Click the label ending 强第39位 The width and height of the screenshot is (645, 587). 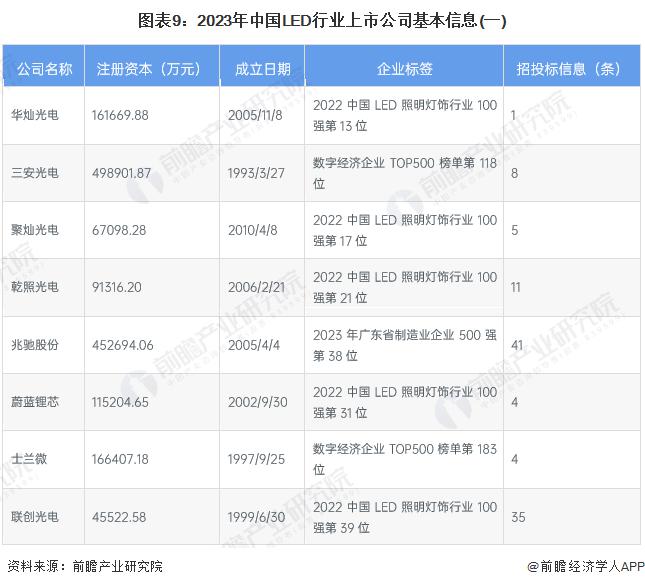[405, 517]
